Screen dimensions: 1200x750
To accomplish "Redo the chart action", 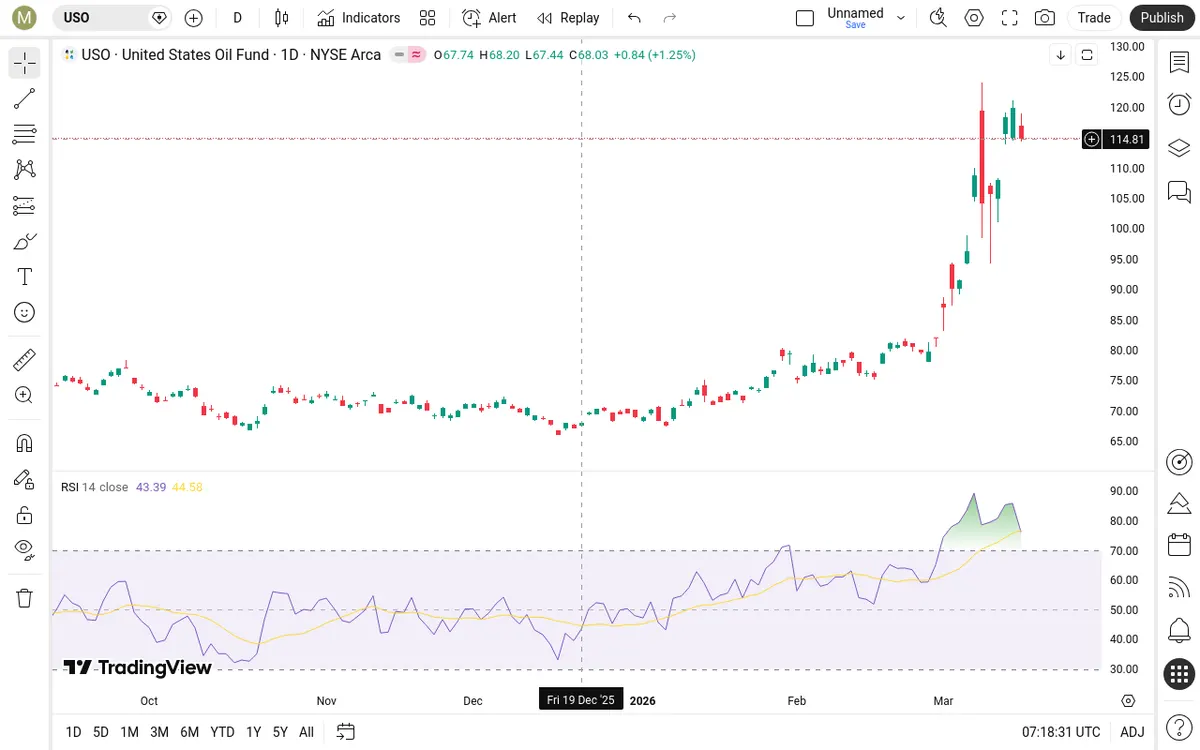I will (x=670, y=18).
